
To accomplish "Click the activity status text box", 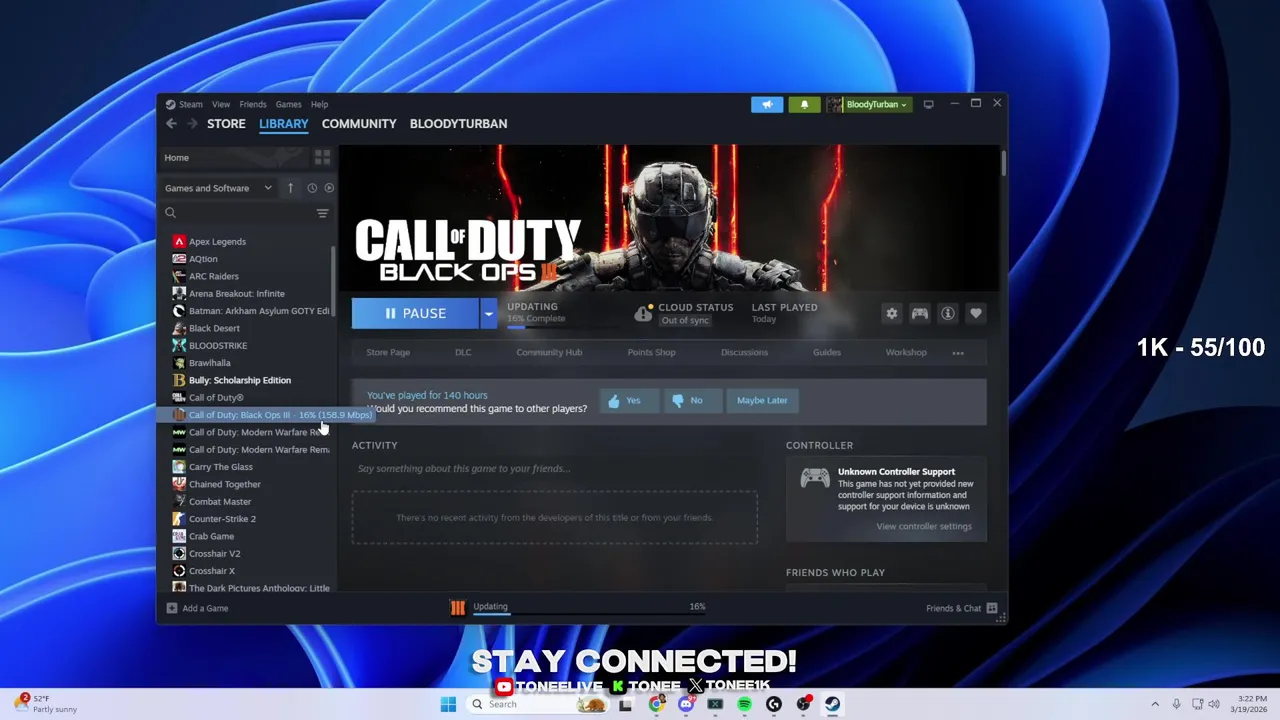I will tap(555, 469).
